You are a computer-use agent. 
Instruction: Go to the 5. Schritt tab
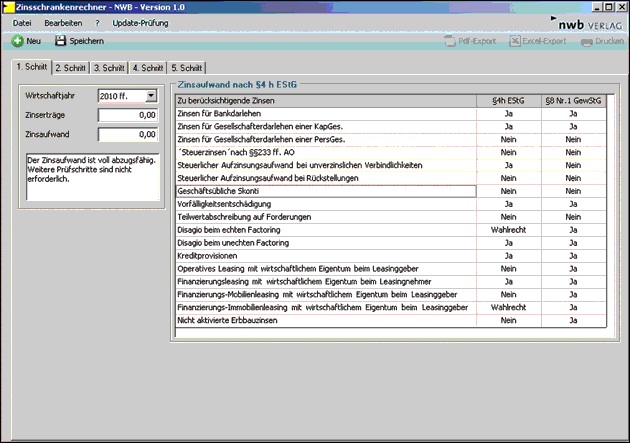187,68
